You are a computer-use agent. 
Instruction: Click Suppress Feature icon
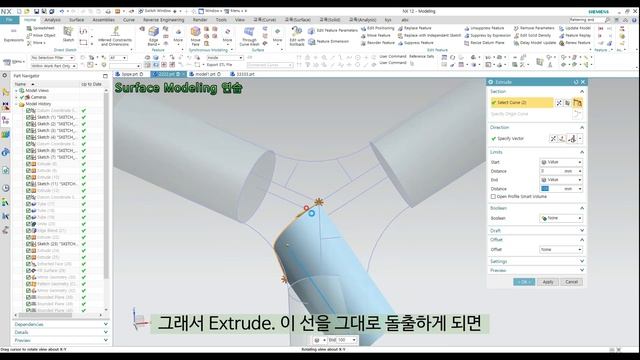point(400,43)
